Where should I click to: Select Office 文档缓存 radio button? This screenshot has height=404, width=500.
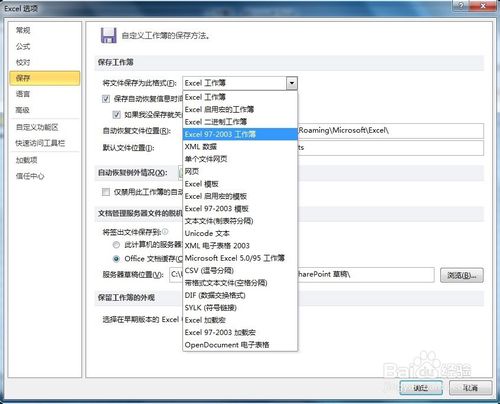click(116, 258)
